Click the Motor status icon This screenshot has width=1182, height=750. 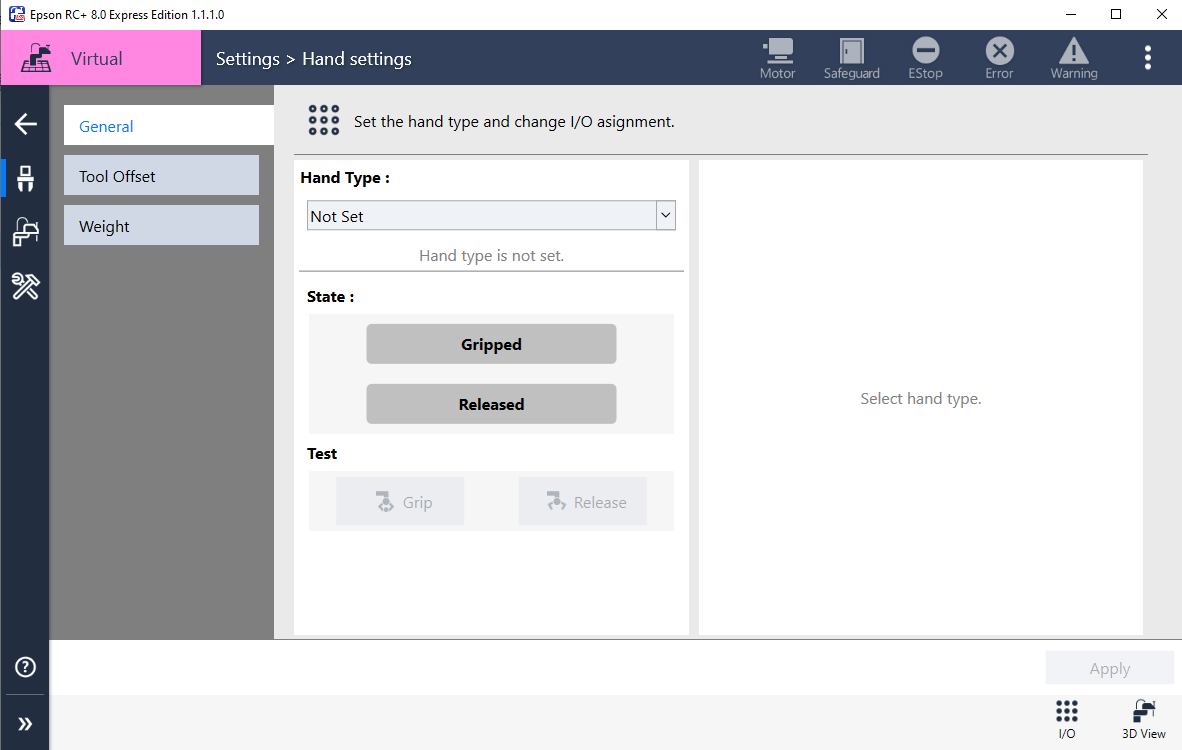coord(777,59)
